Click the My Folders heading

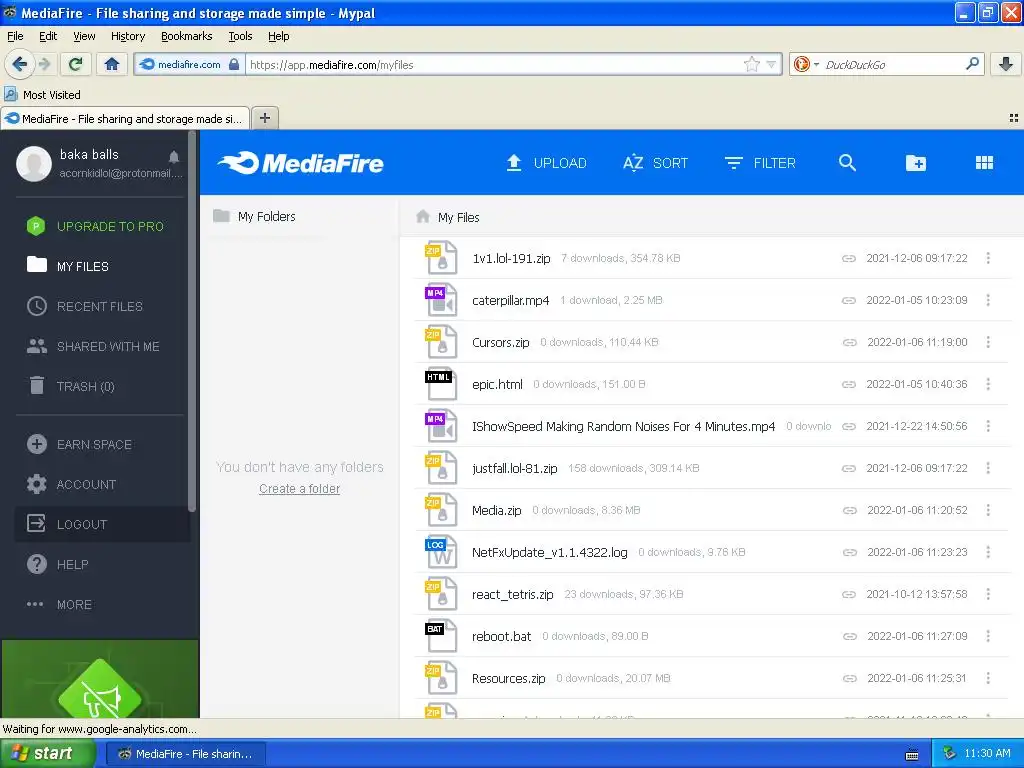(266, 216)
